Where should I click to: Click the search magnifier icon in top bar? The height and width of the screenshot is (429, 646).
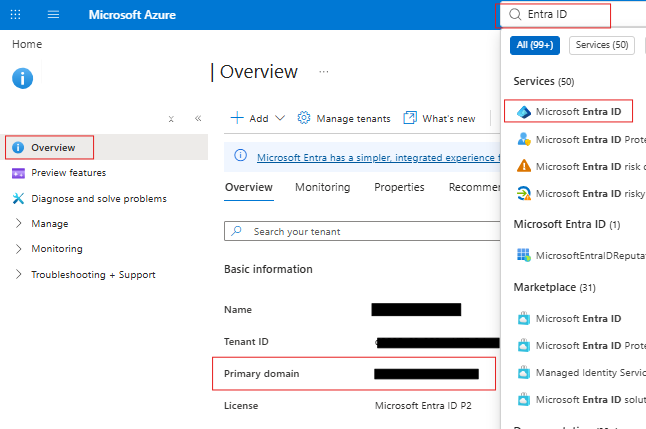click(515, 14)
